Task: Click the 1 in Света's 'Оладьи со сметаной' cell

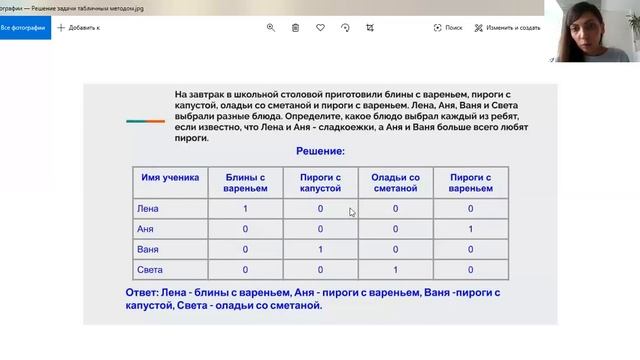Action: (x=396, y=270)
